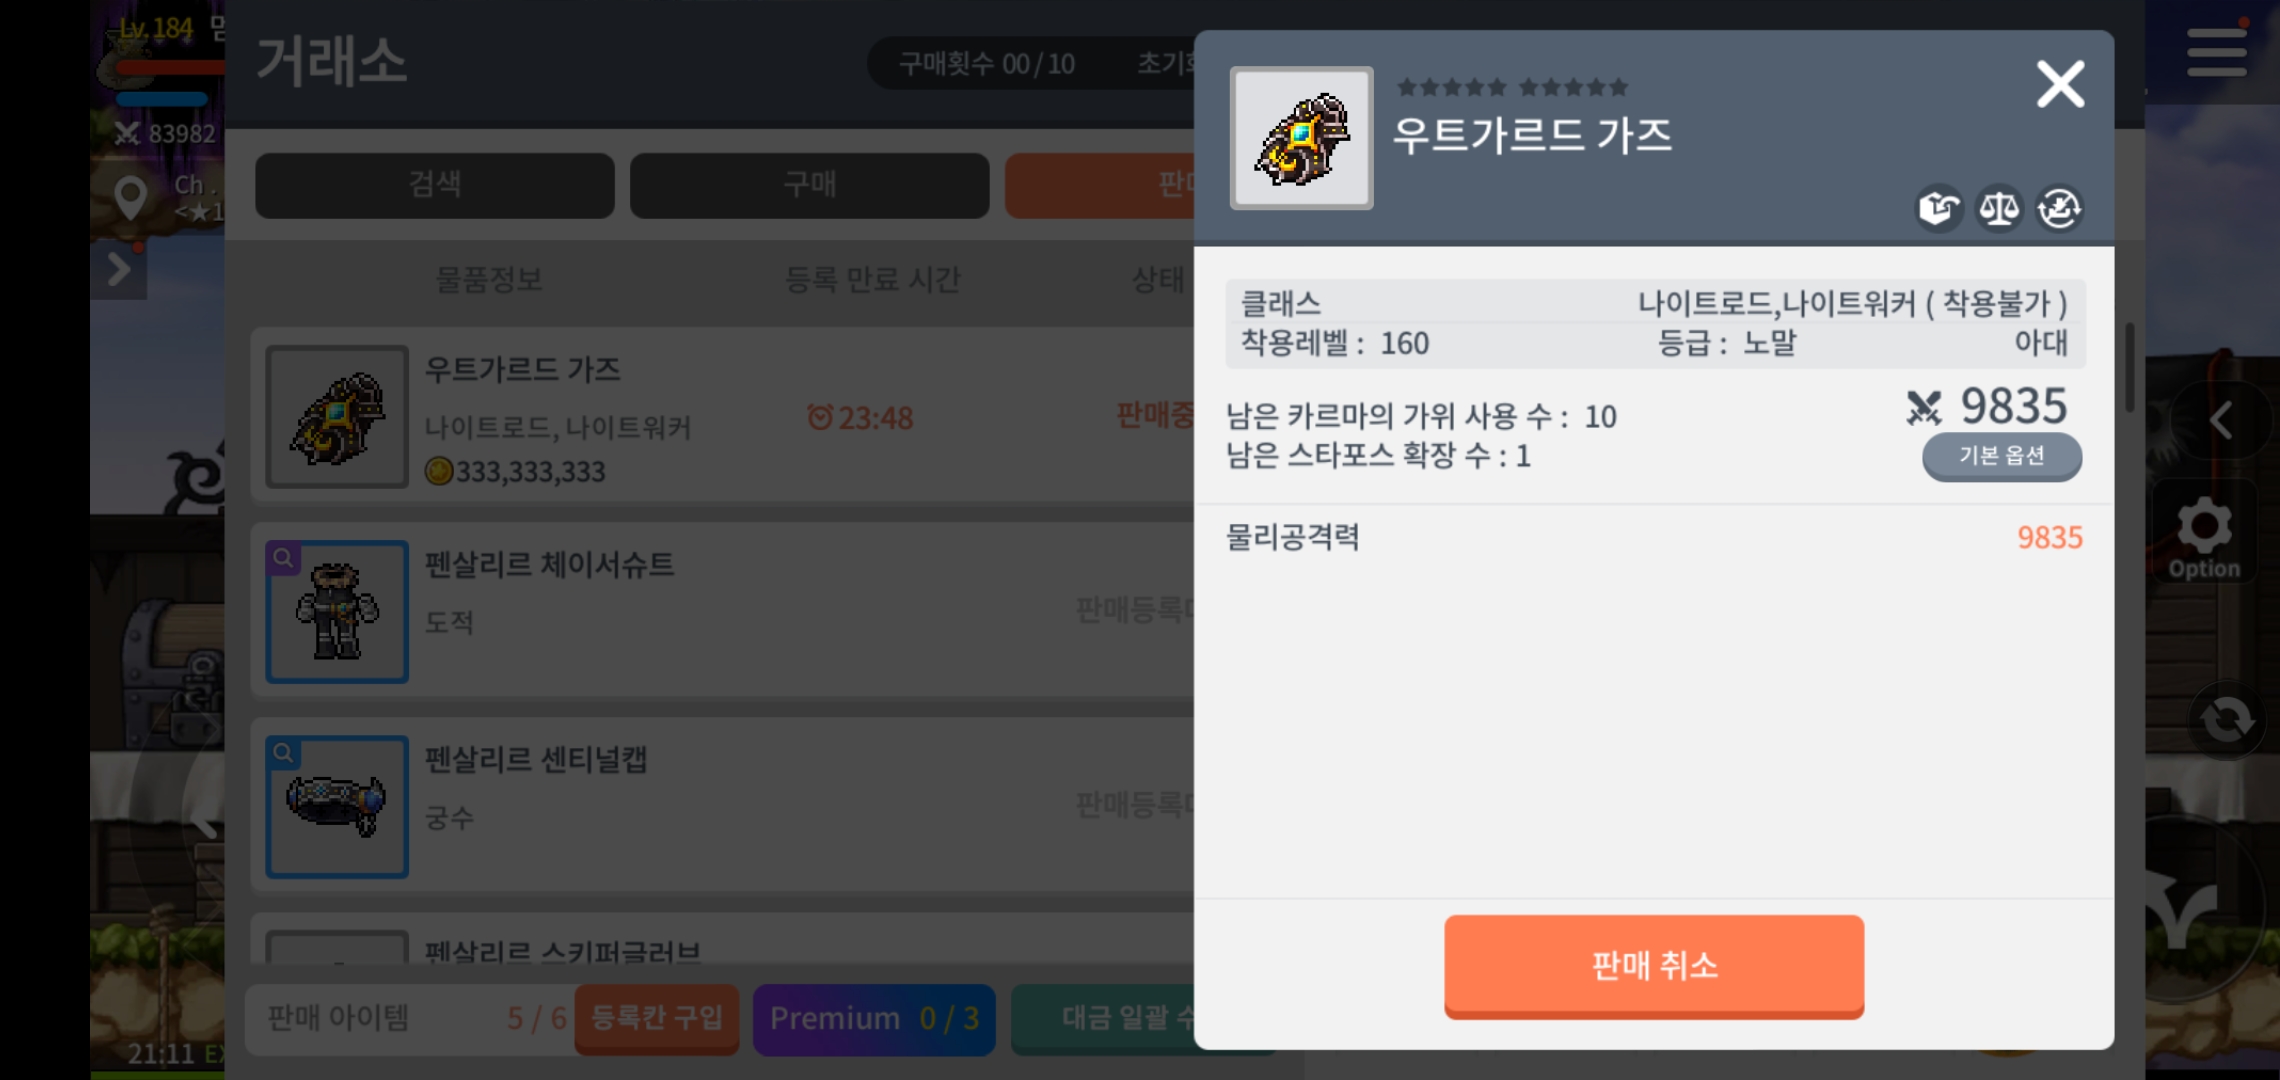2280x1080 pixels.
Task: Click the popup's vertical scrollbar
Action: tap(2129, 367)
